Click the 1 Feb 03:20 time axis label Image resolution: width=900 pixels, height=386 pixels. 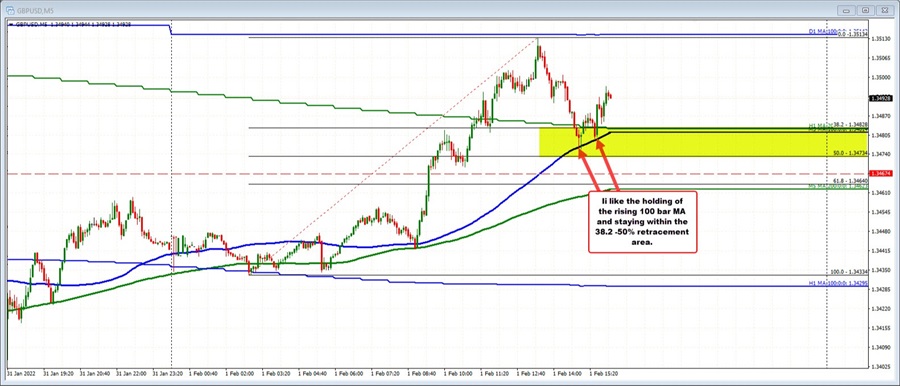point(277,372)
